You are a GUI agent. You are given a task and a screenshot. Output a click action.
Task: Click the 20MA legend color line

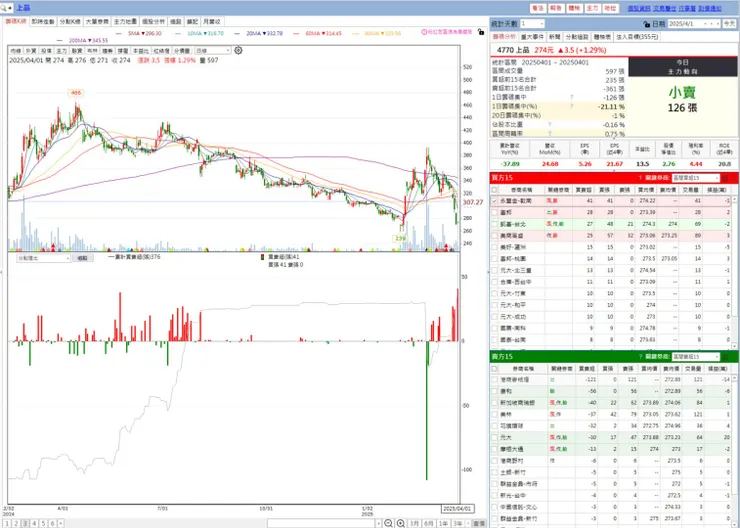[237, 34]
